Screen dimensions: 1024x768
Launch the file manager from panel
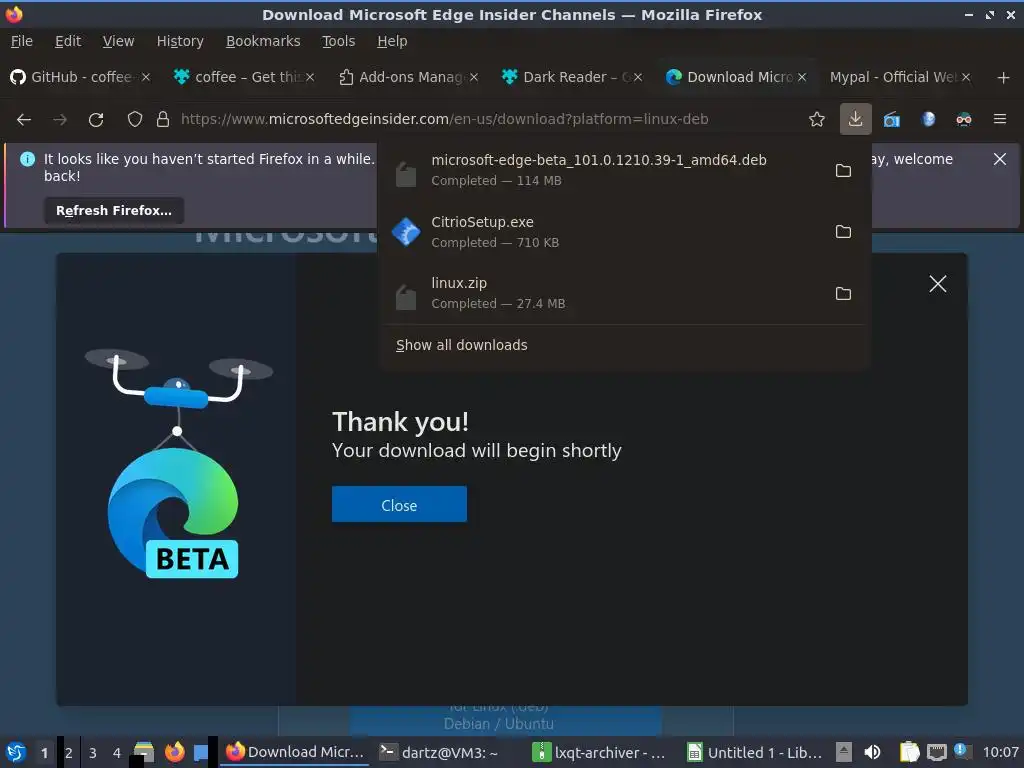point(144,752)
